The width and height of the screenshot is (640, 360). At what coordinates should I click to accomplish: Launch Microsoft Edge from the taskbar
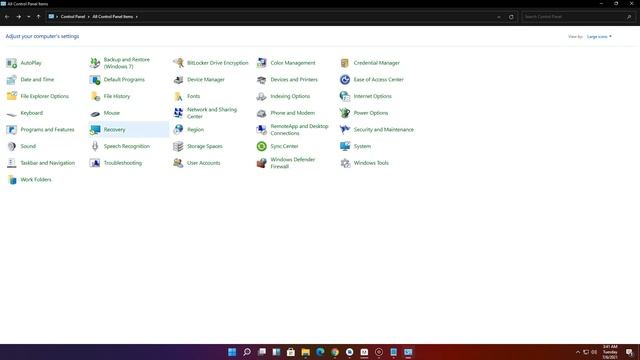point(320,352)
